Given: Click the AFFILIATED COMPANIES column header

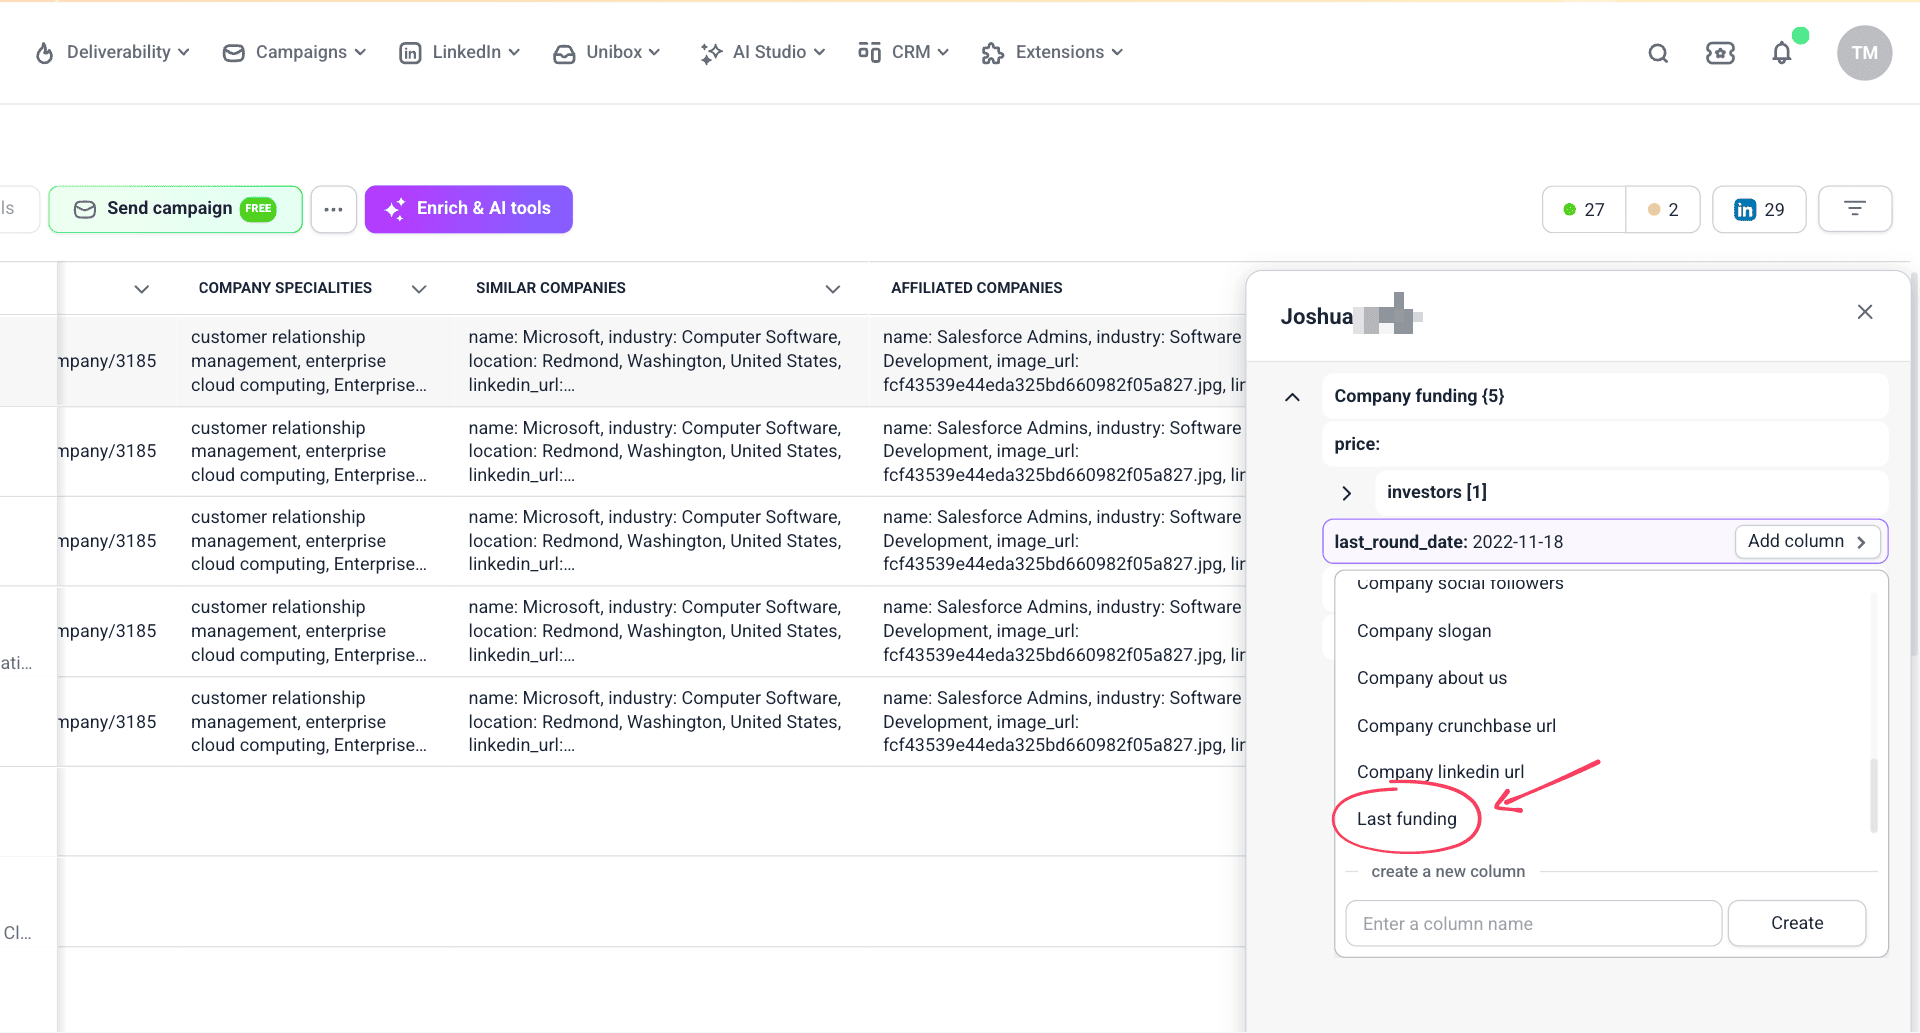Looking at the screenshot, I should pos(976,288).
